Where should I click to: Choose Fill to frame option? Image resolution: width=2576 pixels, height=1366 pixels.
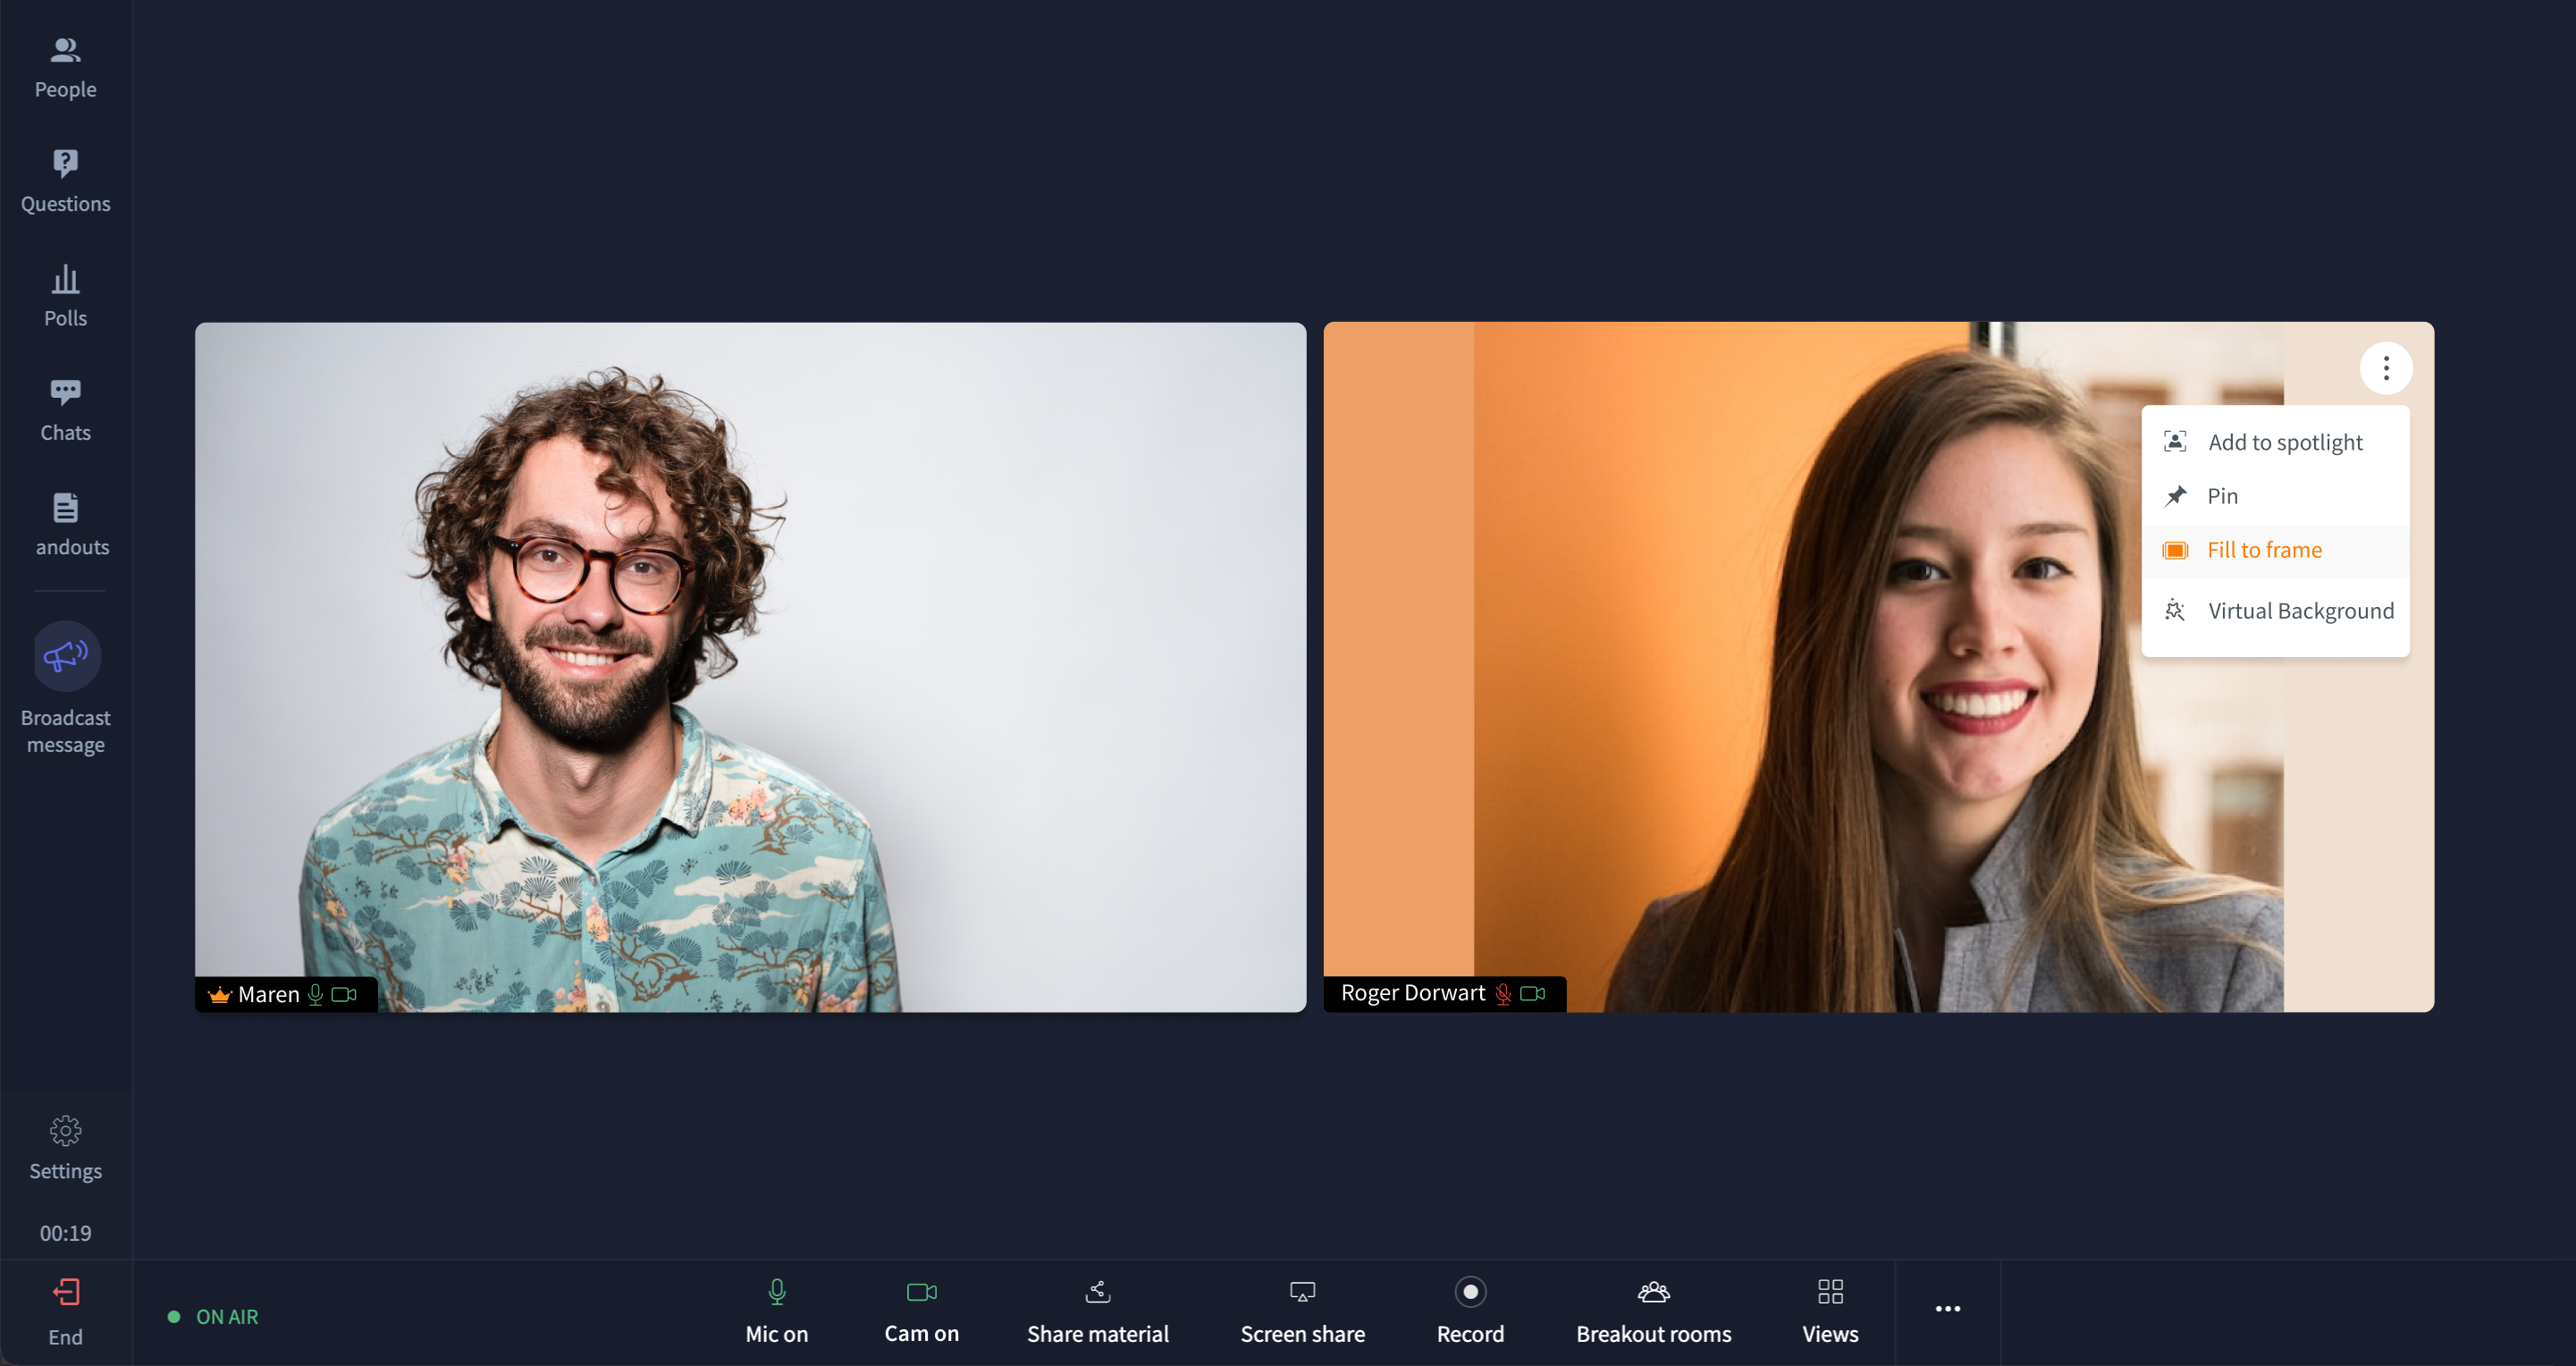tap(2263, 550)
